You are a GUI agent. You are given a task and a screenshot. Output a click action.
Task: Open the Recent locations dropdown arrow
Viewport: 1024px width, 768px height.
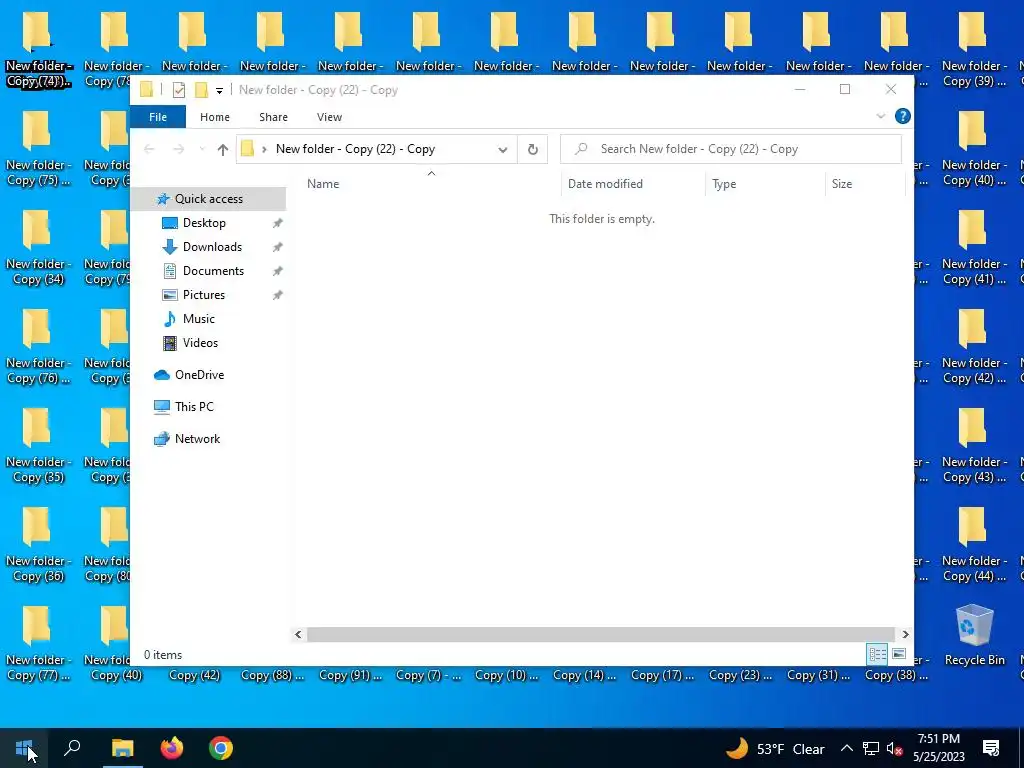pos(202,150)
